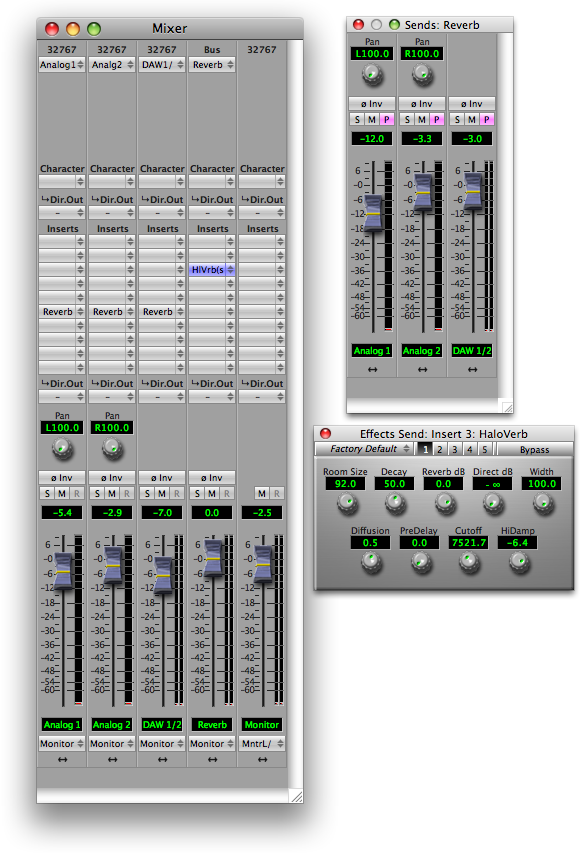This screenshot has height=853, width=583.
Task: Click the Monitor channel name label
Action: pyautogui.click(x=262, y=725)
